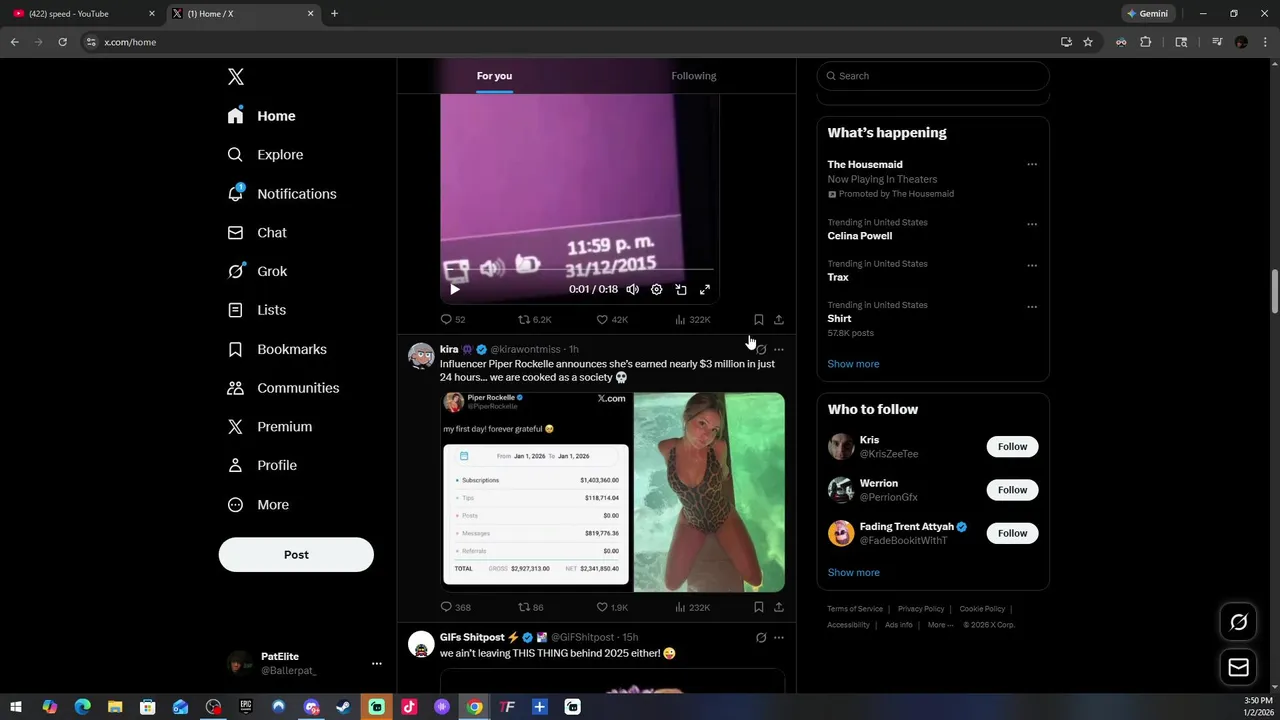
Task: Open the floating Grok button
Action: (x=1239, y=622)
